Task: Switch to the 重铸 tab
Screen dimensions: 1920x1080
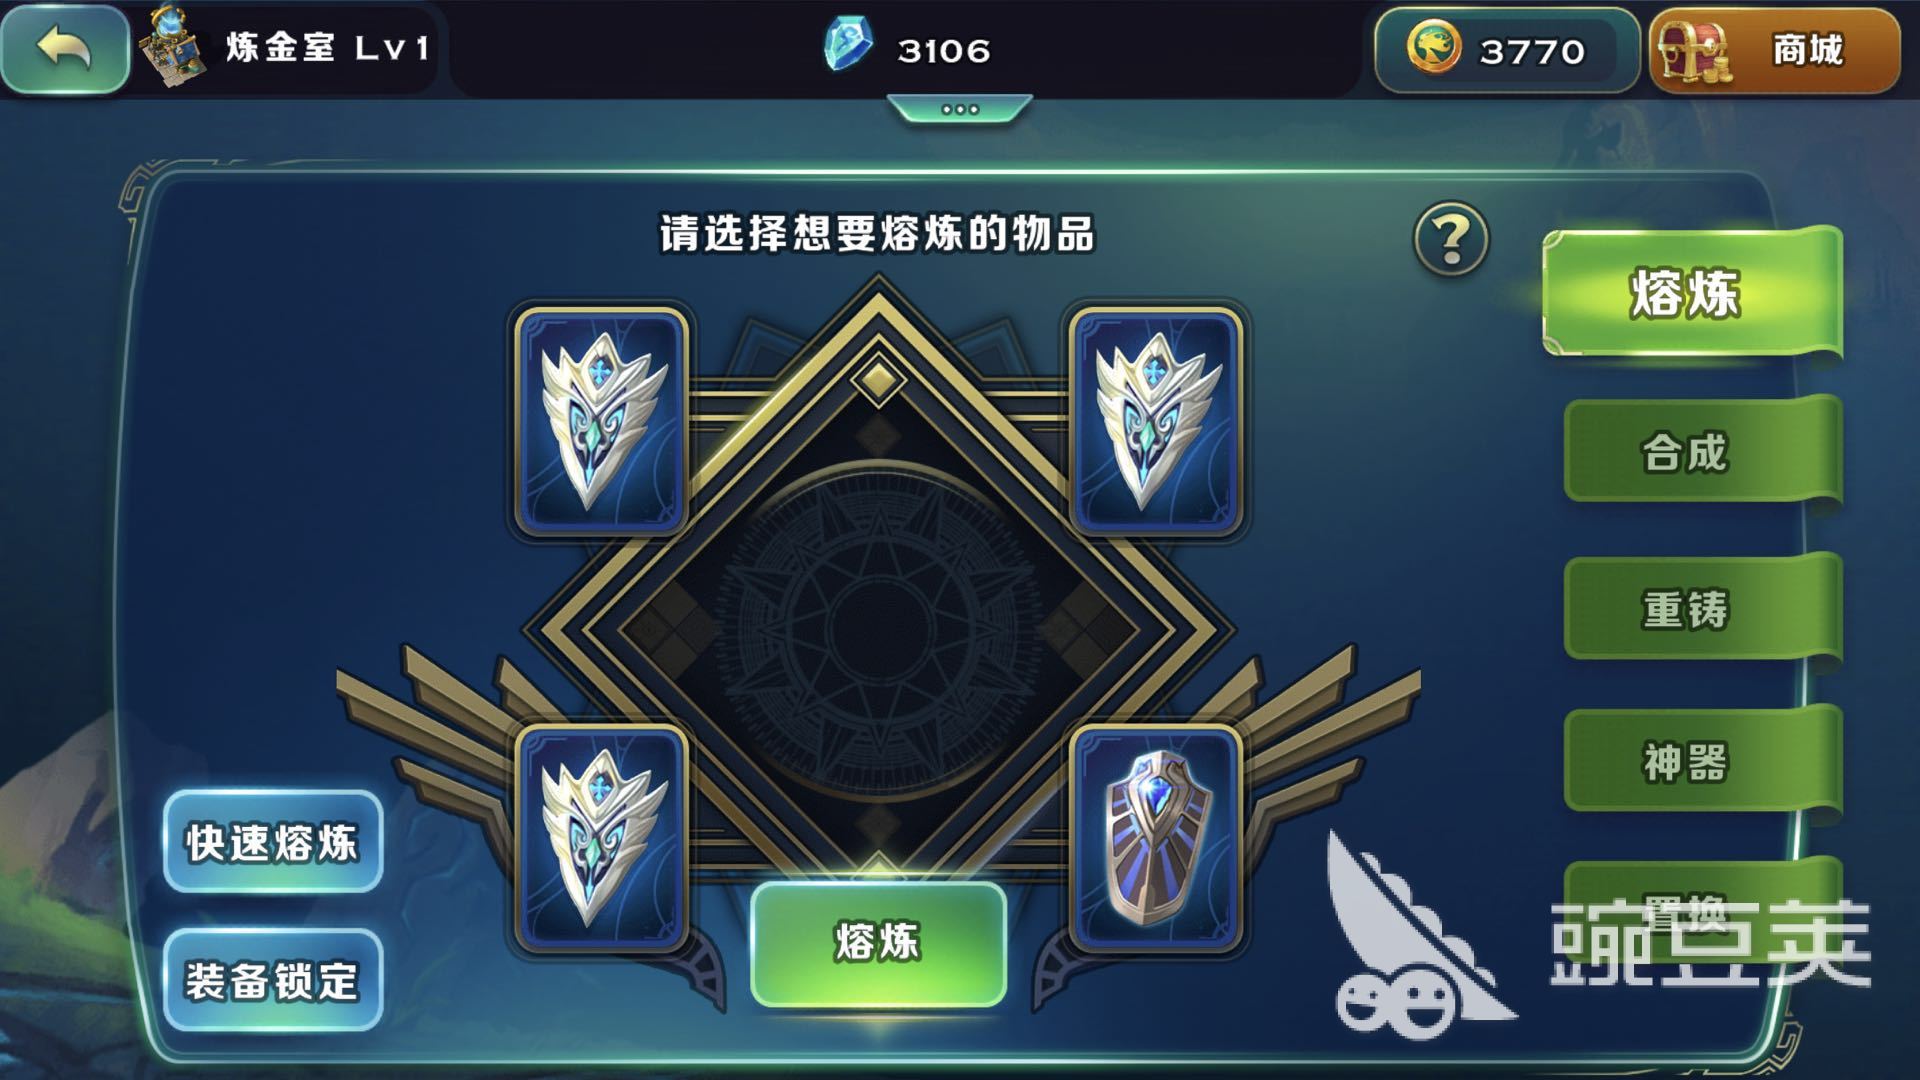Action: [x=1702, y=608]
